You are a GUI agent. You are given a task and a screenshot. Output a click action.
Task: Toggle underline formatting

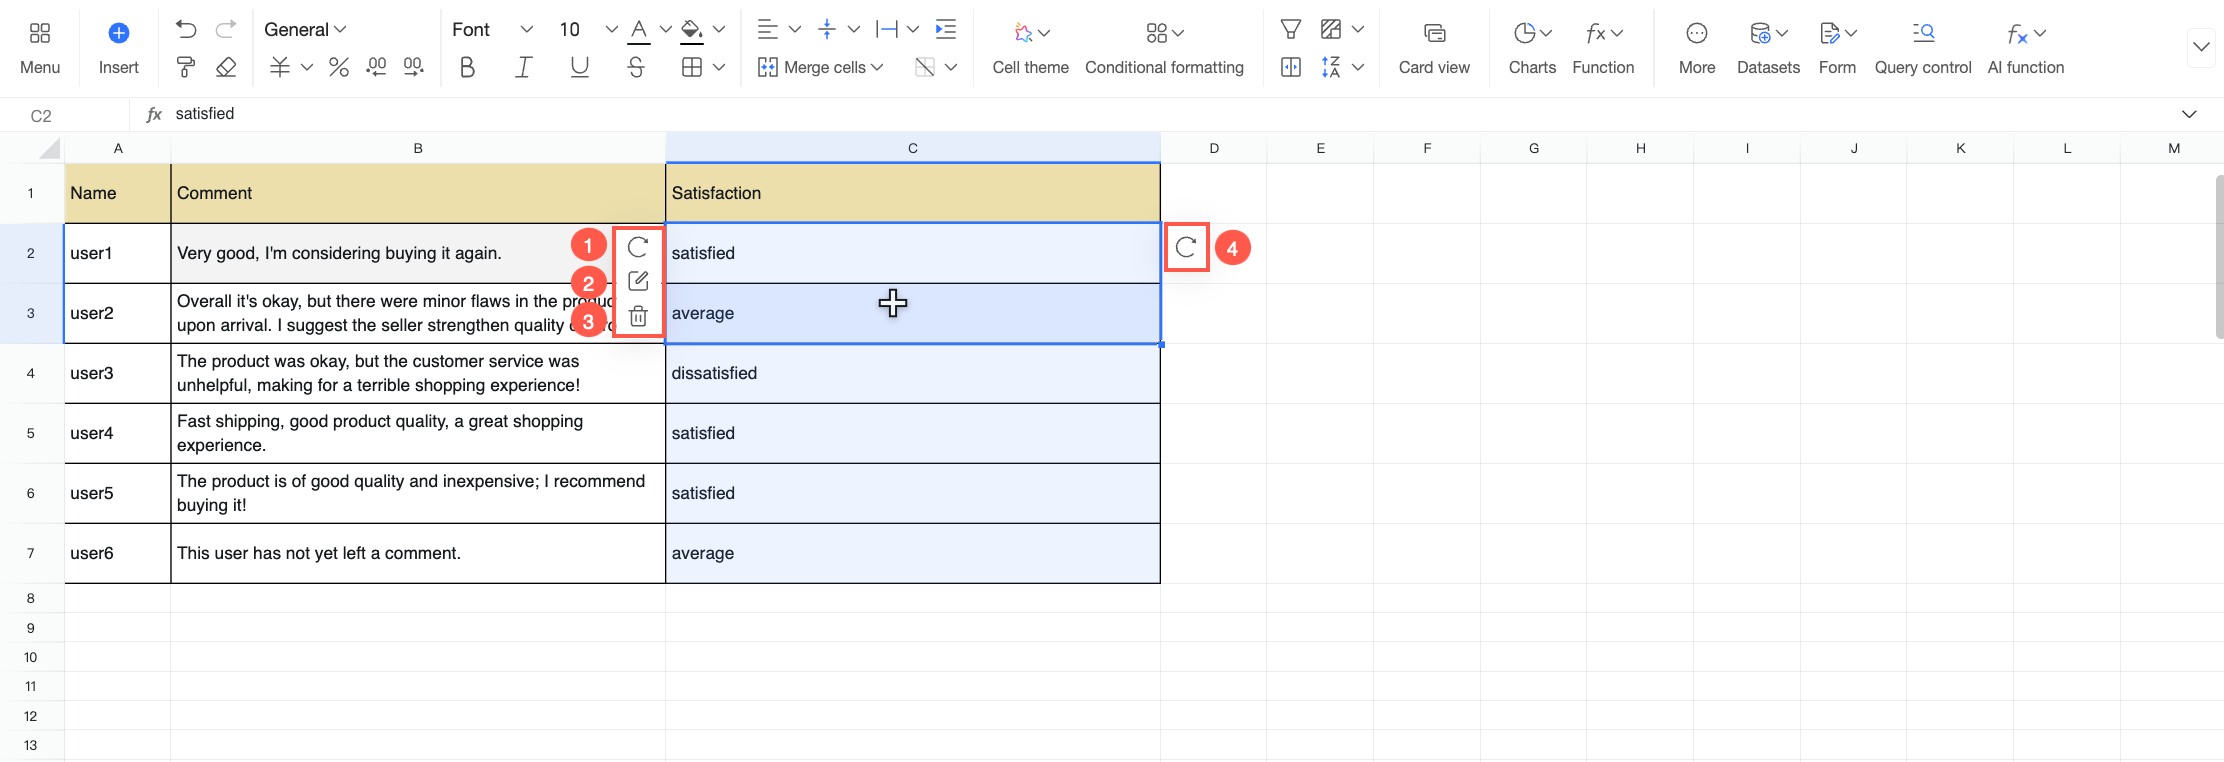tap(579, 67)
